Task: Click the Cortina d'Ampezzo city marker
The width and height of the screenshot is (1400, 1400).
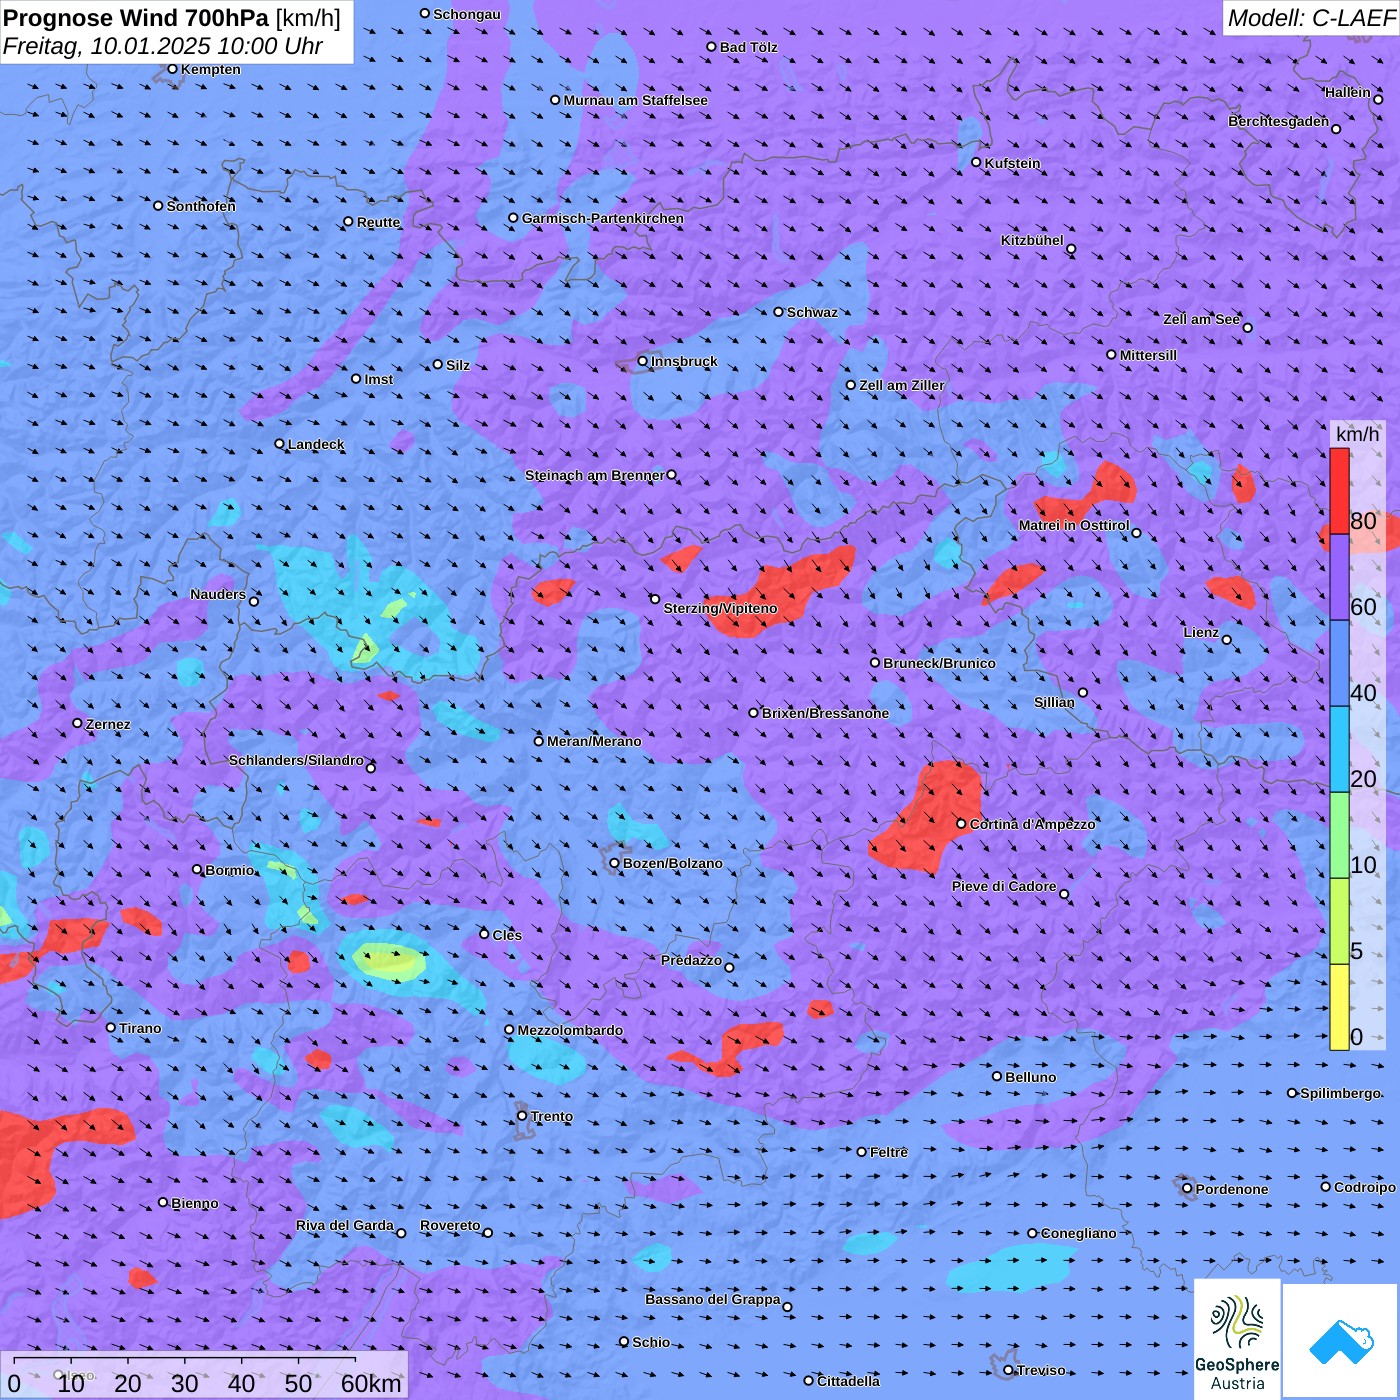Action: [961, 824]
